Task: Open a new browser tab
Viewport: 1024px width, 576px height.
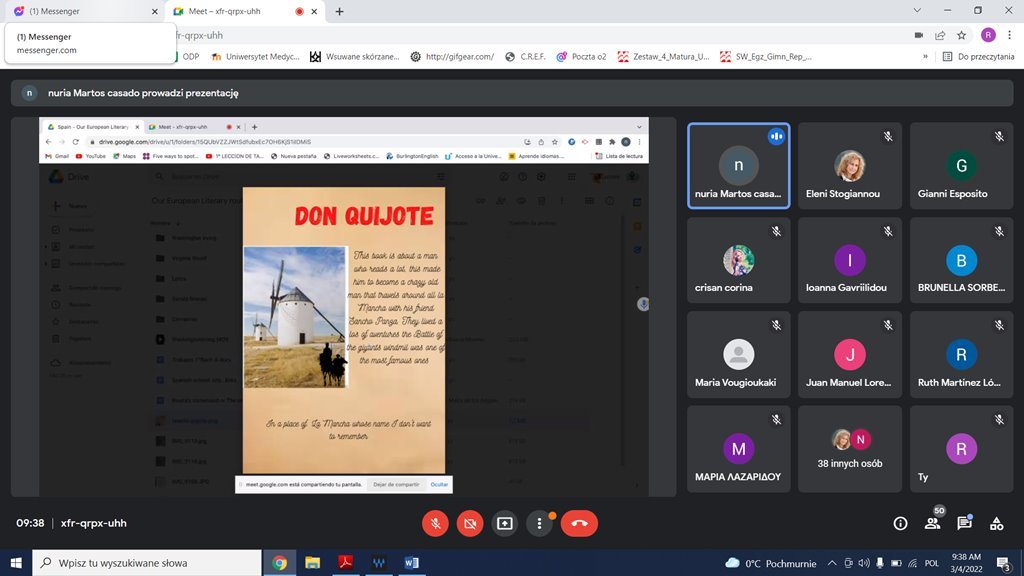Action: coord(340,11)
